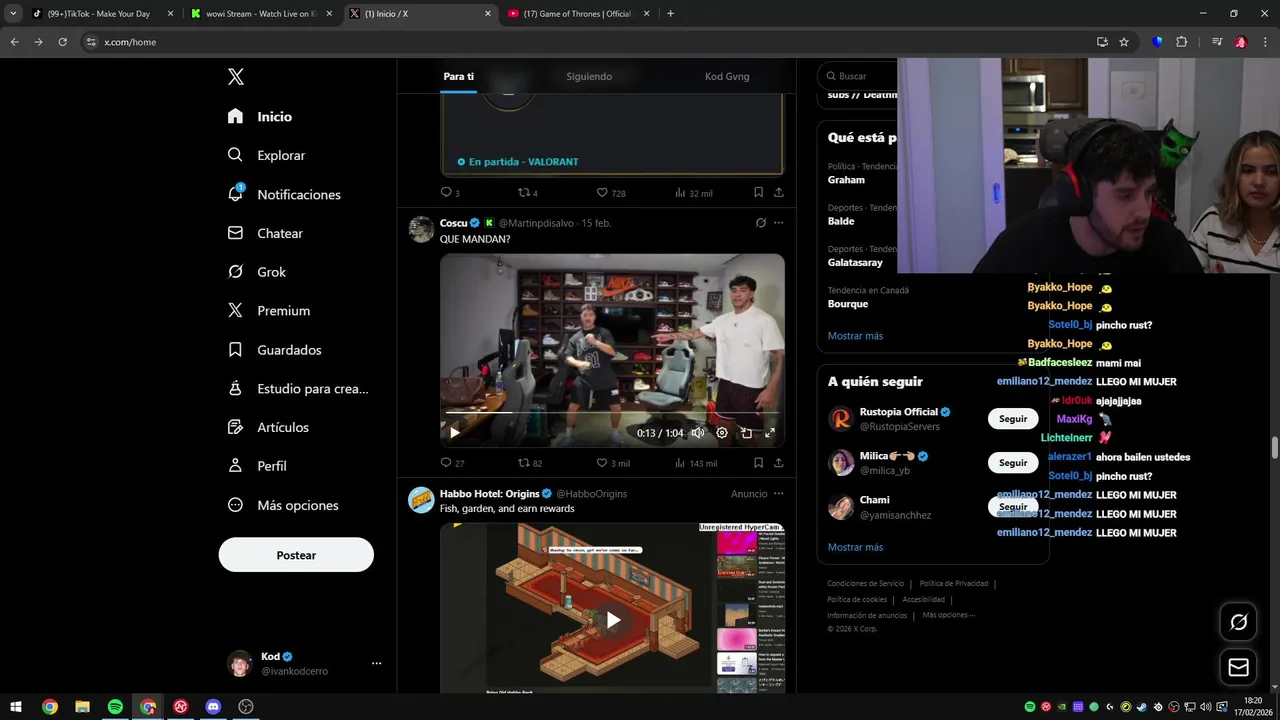
Task: Open Habbo Hotel: Origins profile
Action: coord(490,493)
